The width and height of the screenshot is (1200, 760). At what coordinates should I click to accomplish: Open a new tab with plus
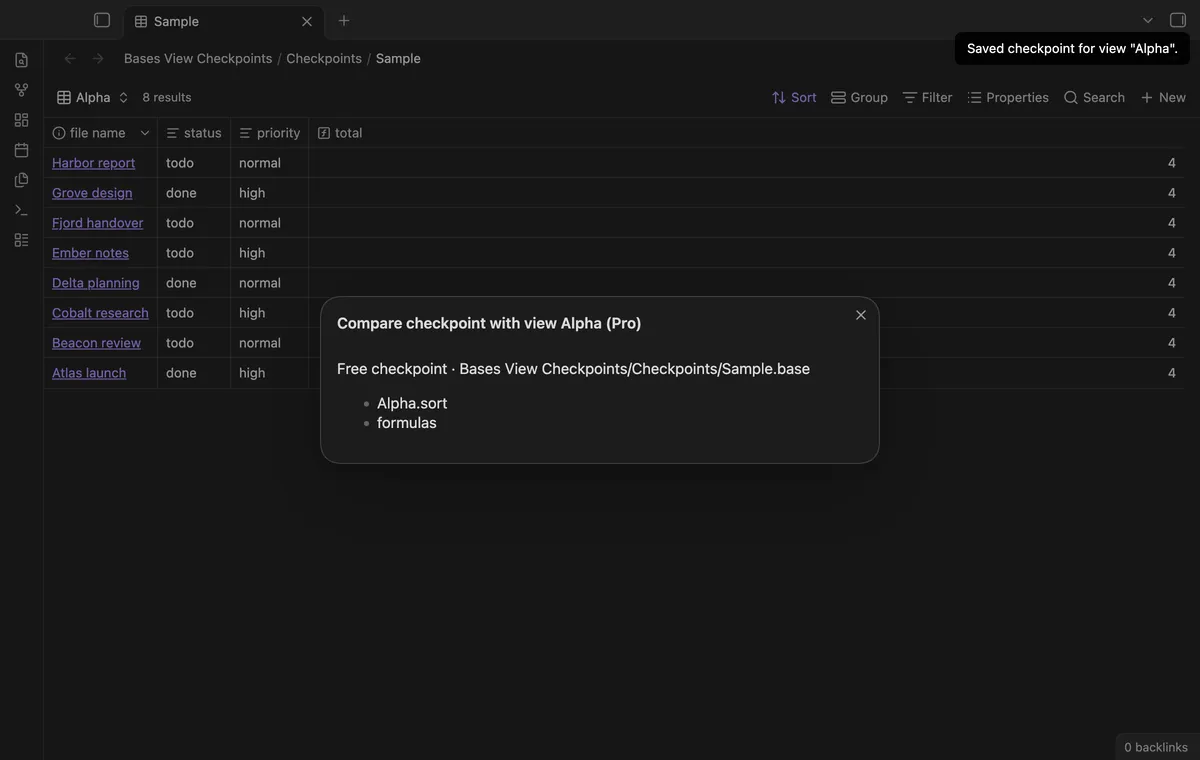point(344,20)
